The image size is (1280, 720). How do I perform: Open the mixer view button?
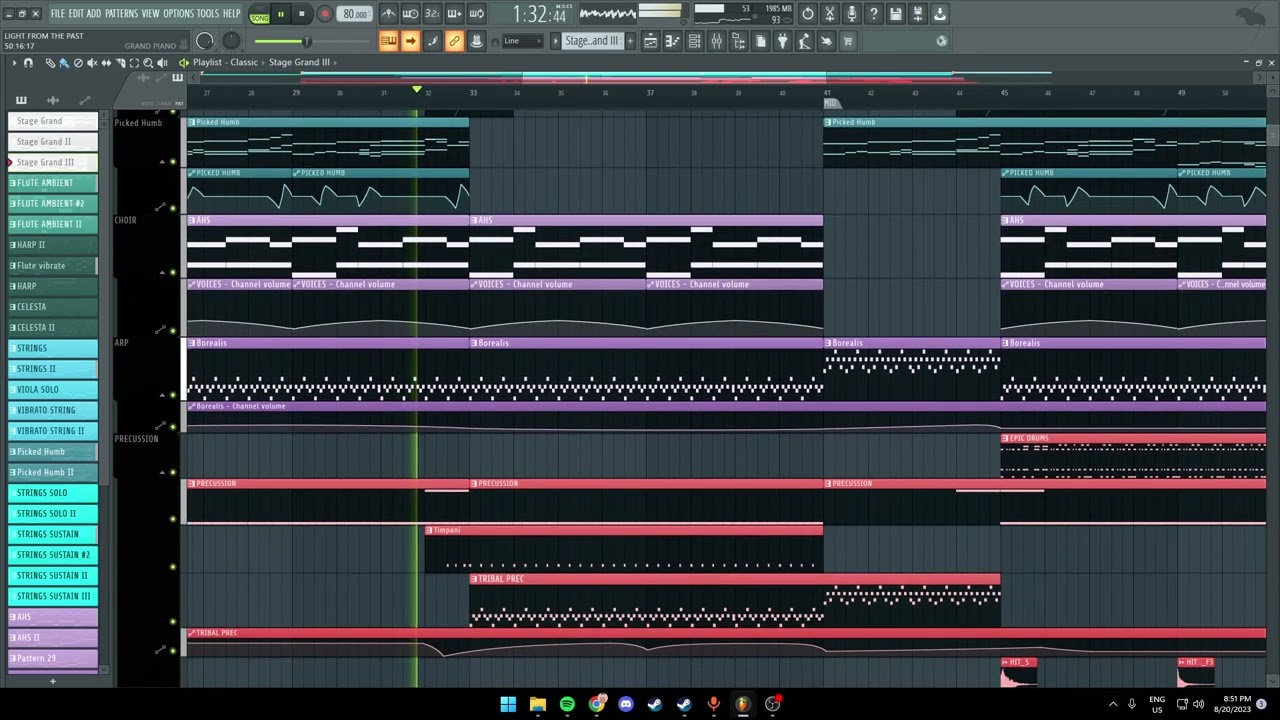click(x=716, y=41)
